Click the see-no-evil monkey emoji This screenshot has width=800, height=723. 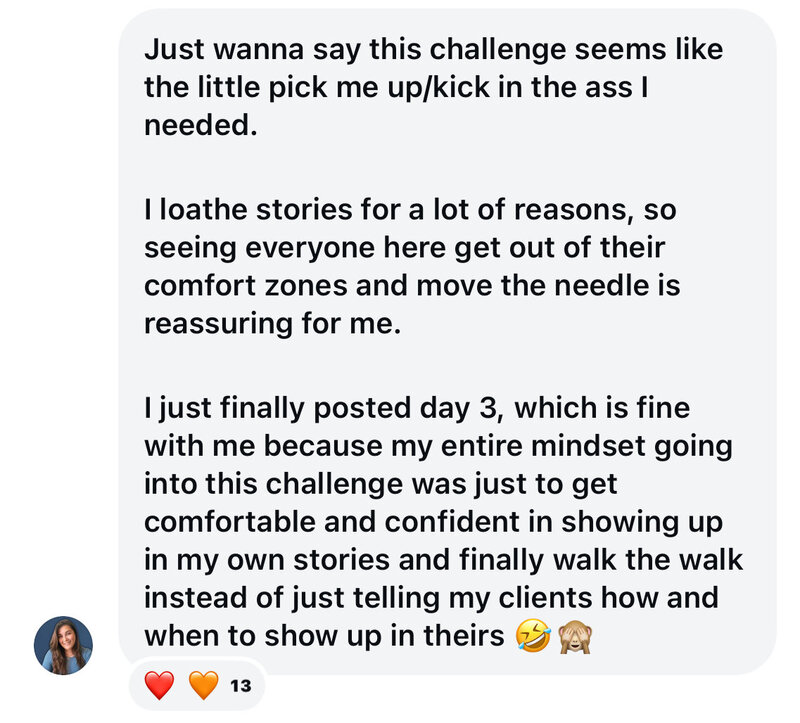pyautogui.click(x=573, y=636)
